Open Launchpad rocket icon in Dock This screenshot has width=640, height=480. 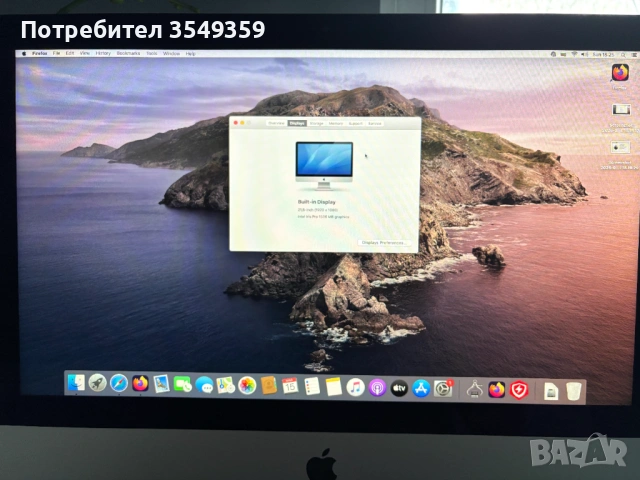[98, 383]
